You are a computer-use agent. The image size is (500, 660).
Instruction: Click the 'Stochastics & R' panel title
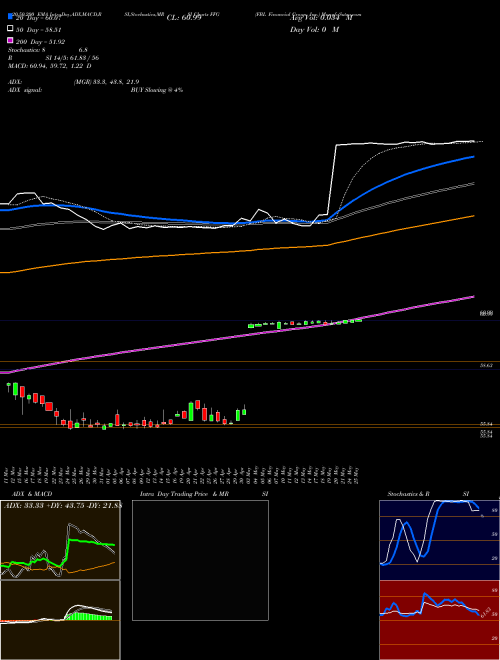pos(408,494)
